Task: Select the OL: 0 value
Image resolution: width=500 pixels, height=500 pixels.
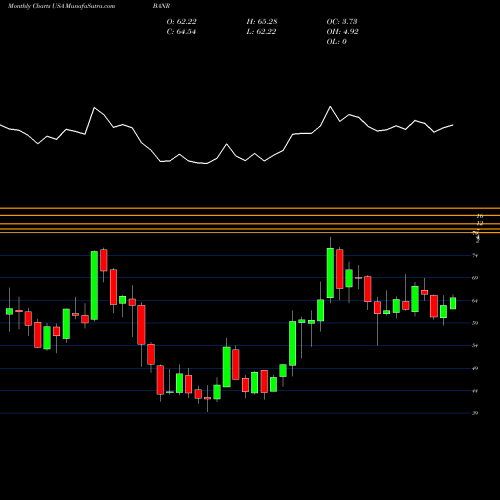Action: pyautogui.click(x=336, y=42)
